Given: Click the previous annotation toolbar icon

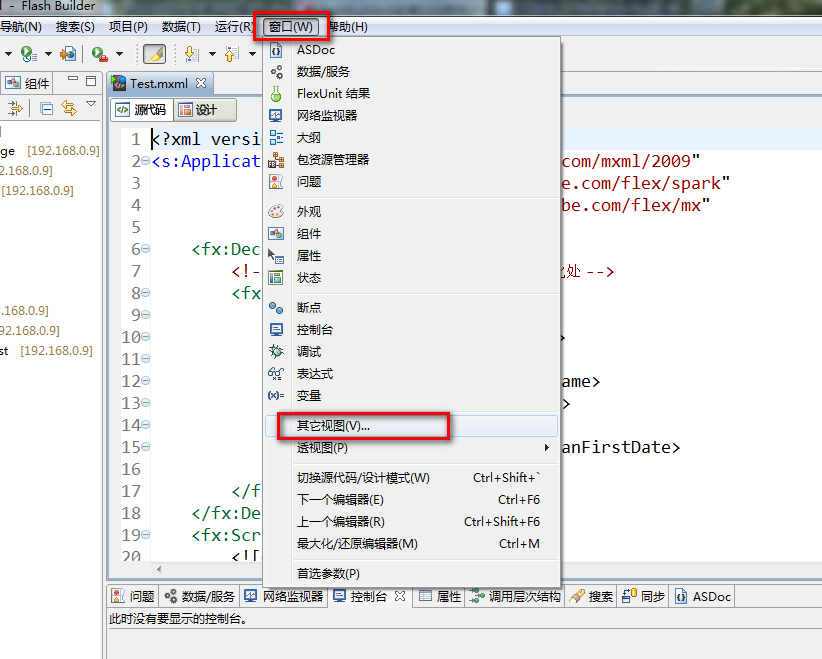Looking at the screenshot, I should point(232,53).
